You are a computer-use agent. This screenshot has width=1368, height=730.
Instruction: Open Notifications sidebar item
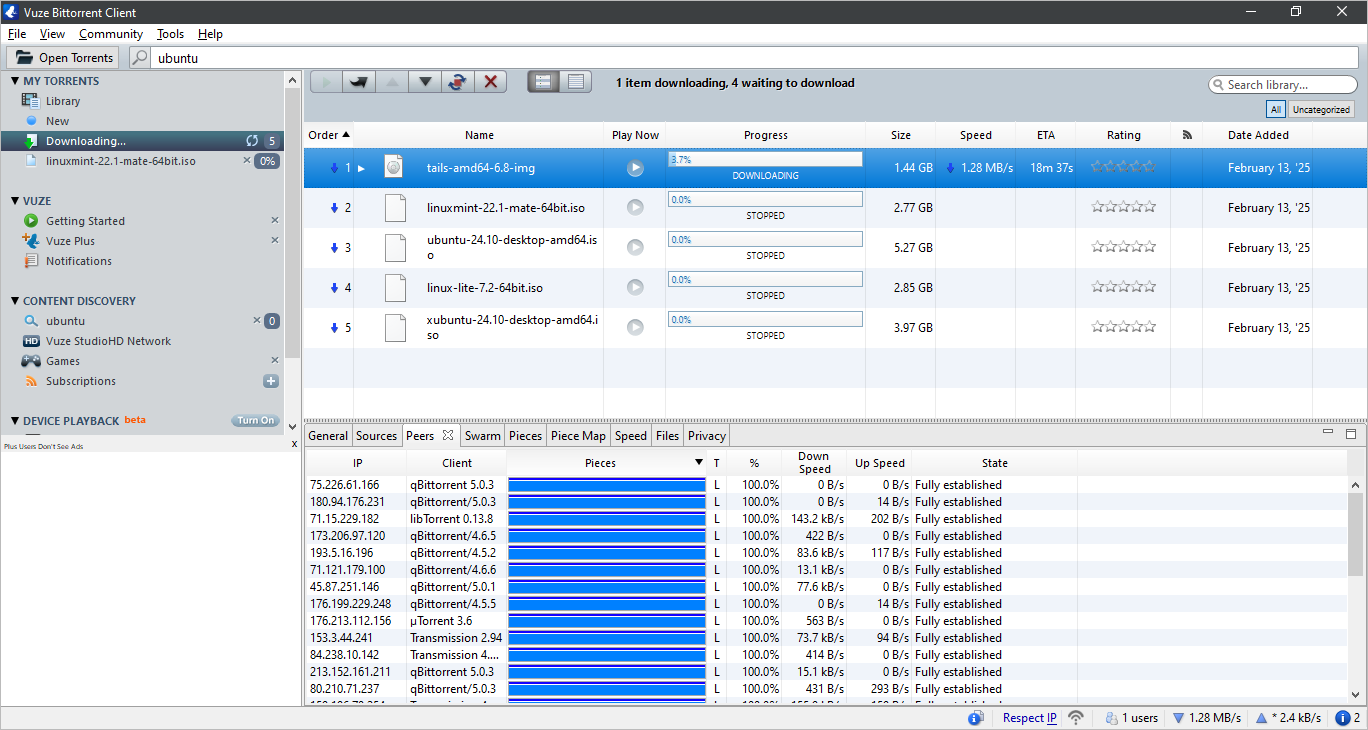(78, 261)
